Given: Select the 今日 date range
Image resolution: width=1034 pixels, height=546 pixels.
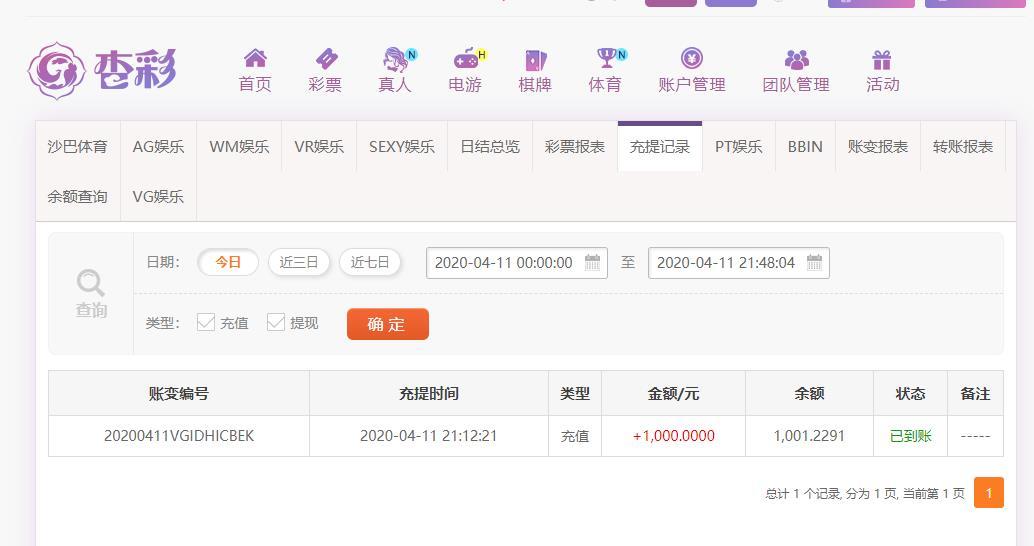Looking at the screenshot, I should 228,262.
